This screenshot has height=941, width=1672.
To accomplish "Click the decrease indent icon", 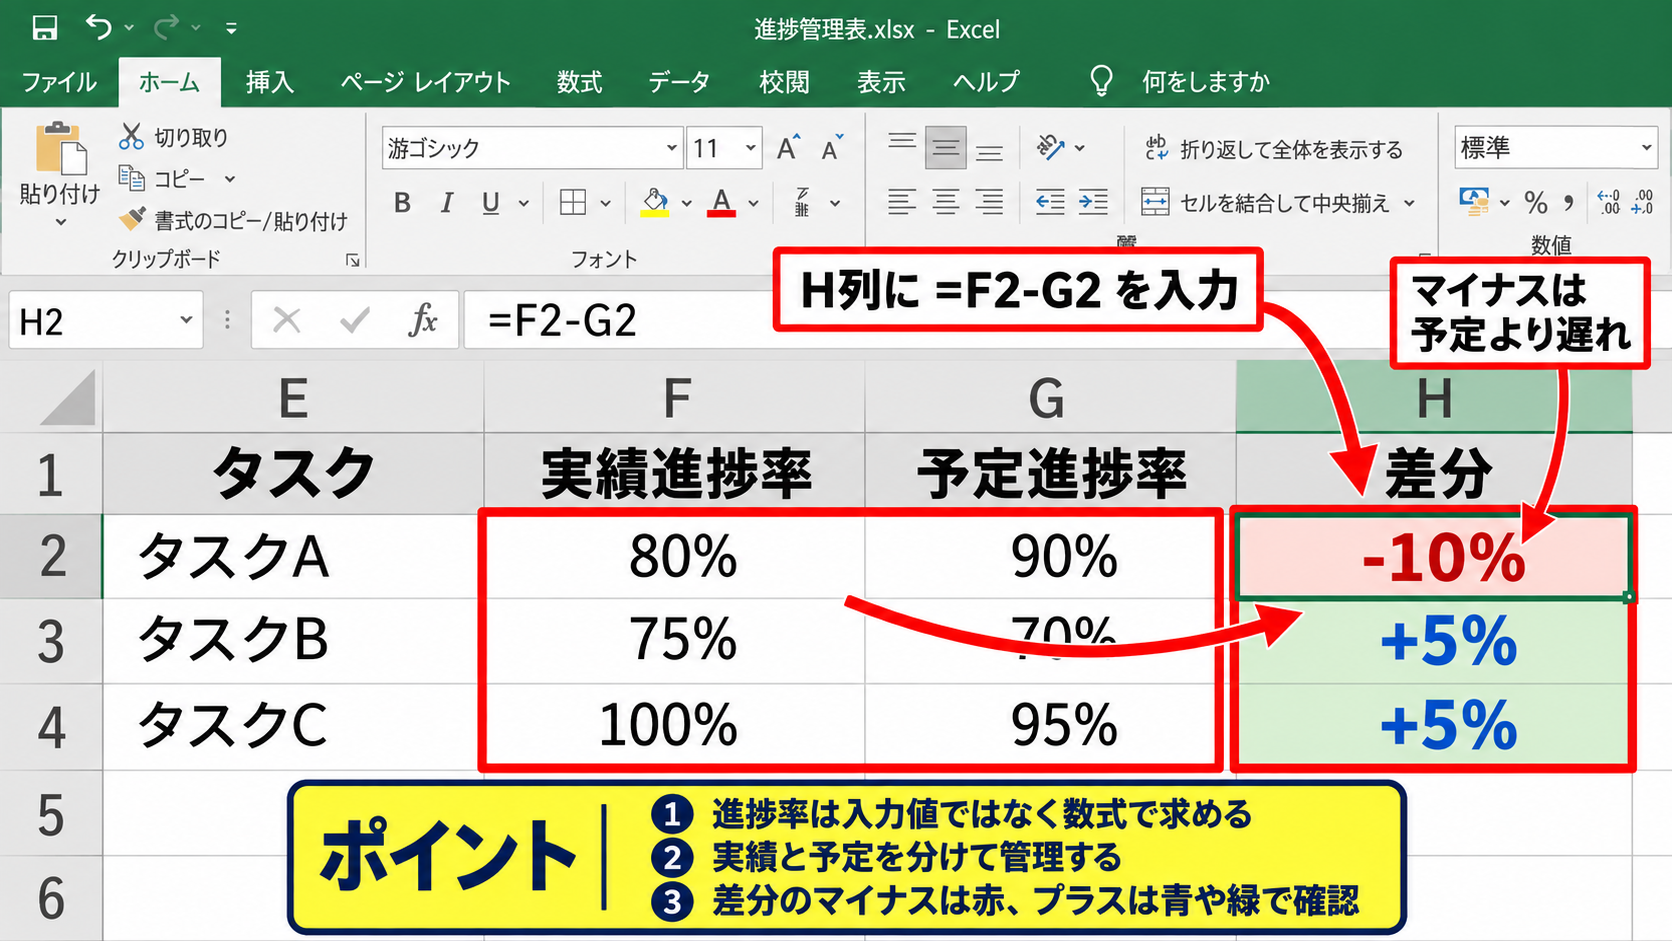I will click(1050, 203).
